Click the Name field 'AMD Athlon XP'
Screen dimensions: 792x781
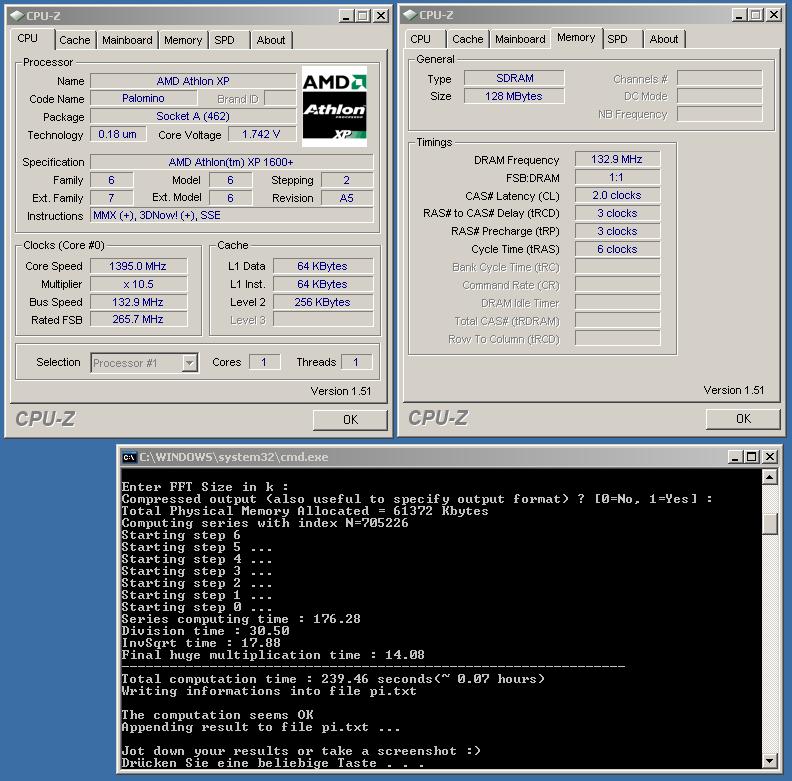tap(193, 81)
